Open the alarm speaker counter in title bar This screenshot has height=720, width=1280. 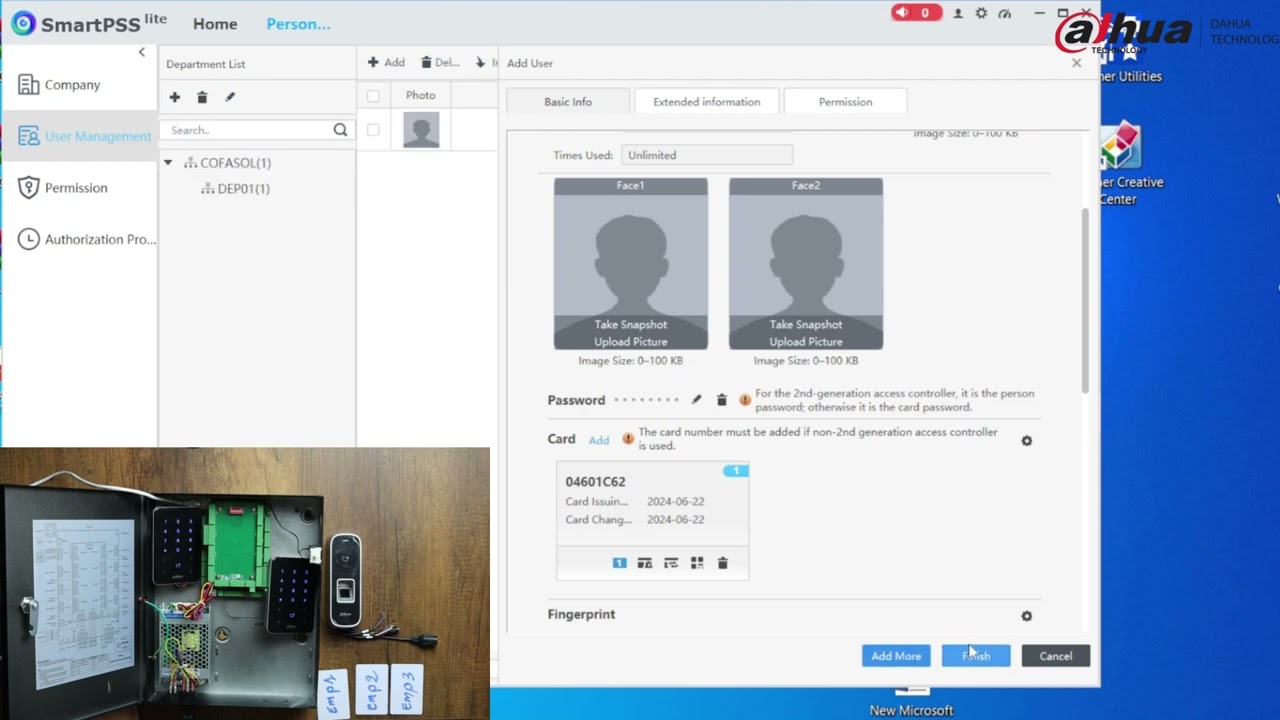pos(916,13)
